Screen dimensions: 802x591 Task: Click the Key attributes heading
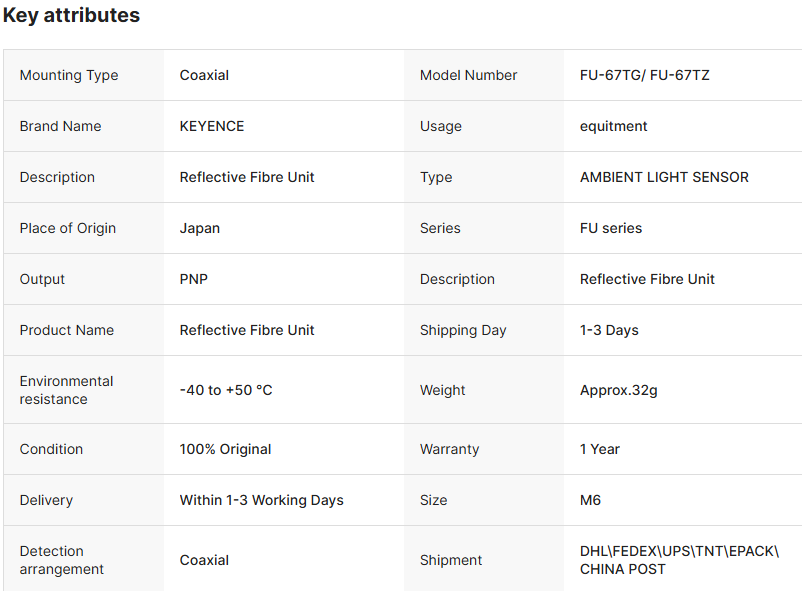pyautogui.click(x=71, y=16)
